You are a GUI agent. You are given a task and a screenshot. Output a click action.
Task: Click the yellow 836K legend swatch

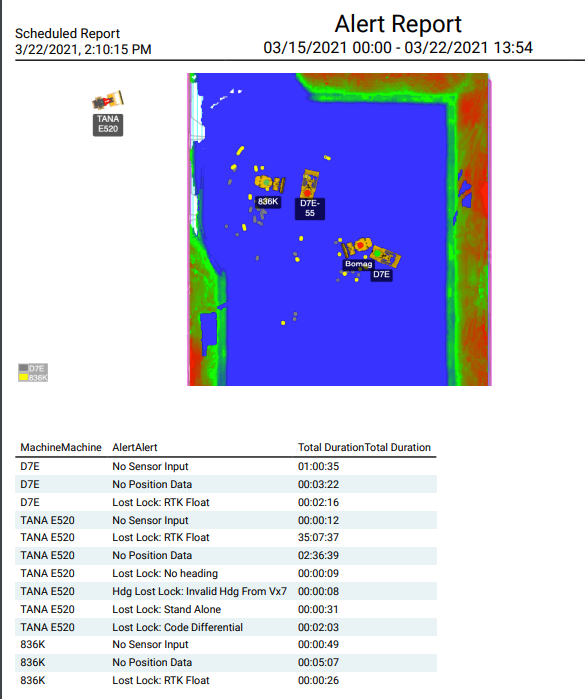coord(24,377)
